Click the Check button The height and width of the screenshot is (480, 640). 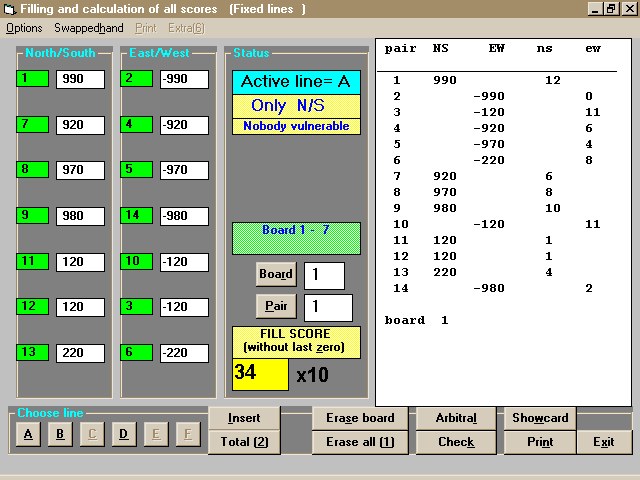click(x=456, y=442)
